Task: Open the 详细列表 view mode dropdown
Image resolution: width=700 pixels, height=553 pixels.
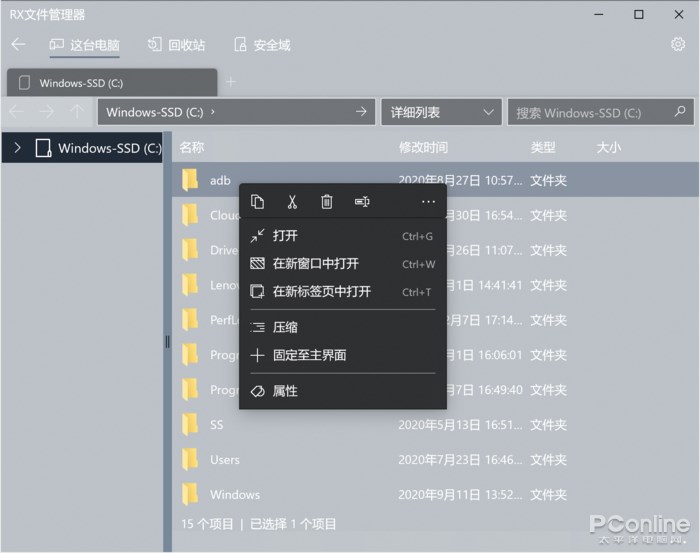Action: point(442,112)
